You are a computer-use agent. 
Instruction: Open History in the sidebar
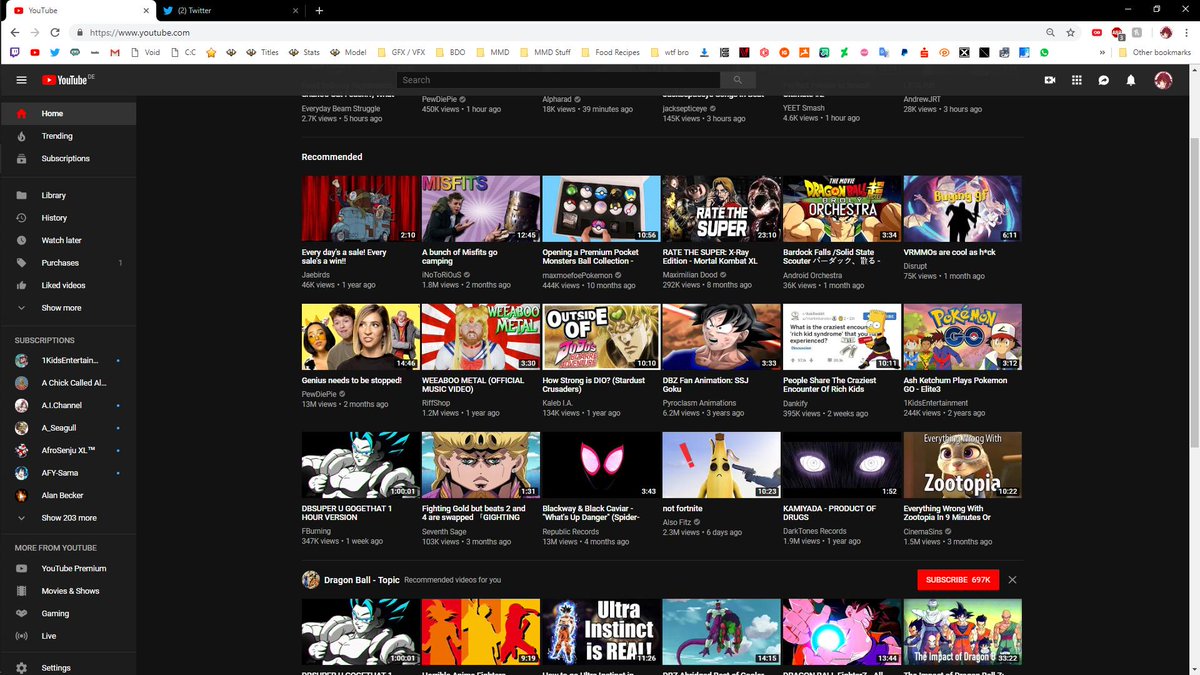click(x=67, y=217)
